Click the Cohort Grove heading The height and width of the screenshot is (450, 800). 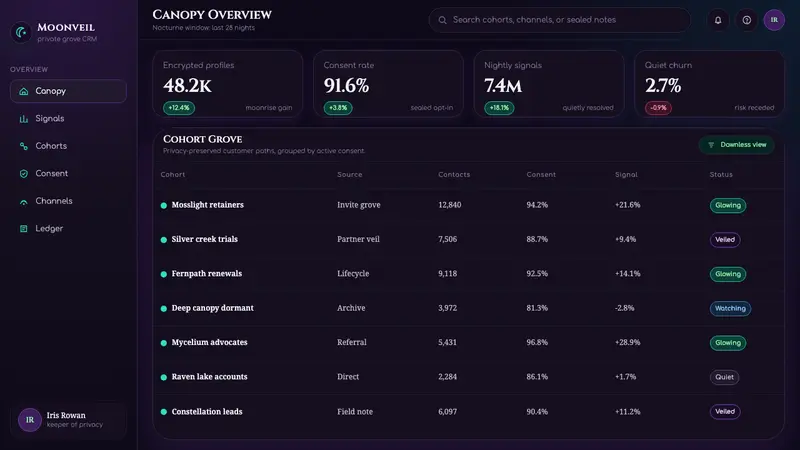click(203, 139)
